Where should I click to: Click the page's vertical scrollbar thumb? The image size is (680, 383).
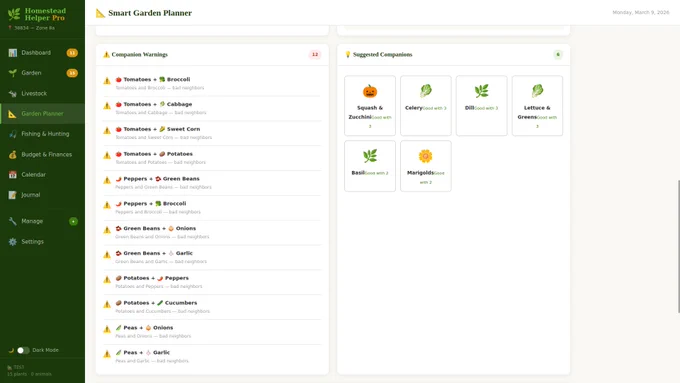pos(678,246)
